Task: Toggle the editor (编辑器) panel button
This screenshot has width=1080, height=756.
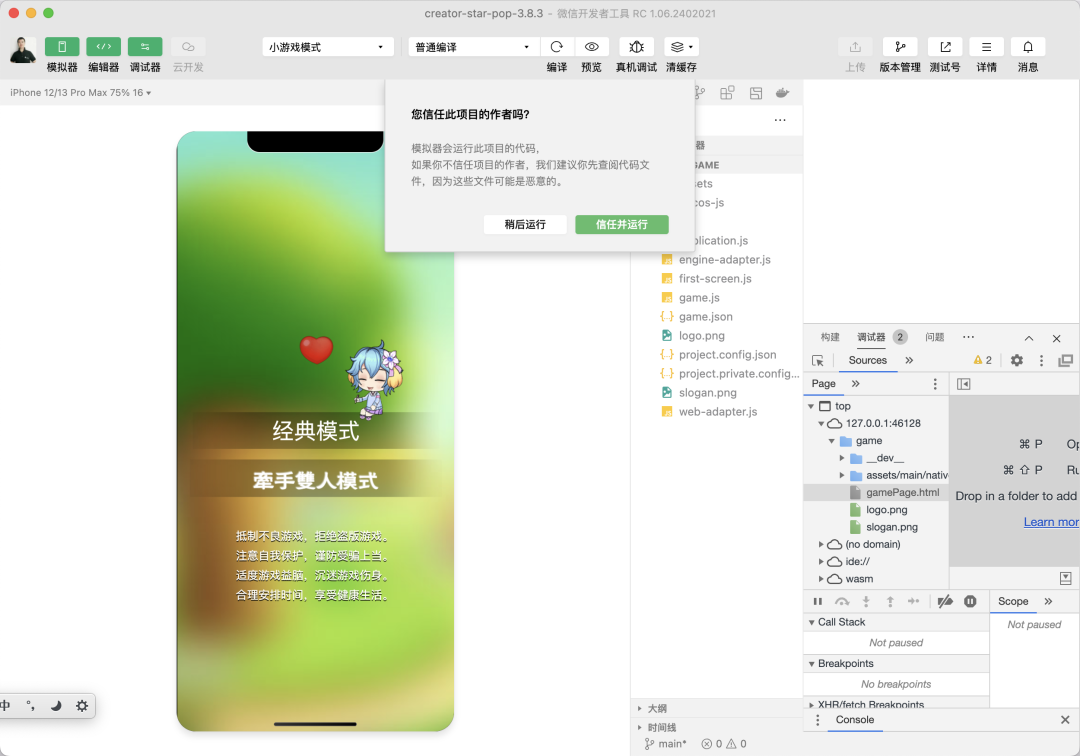Action: pos(103,47)
